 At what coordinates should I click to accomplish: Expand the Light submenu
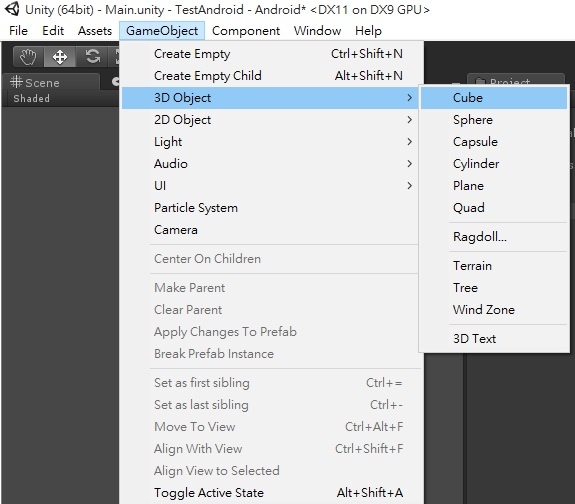[271, 142]
